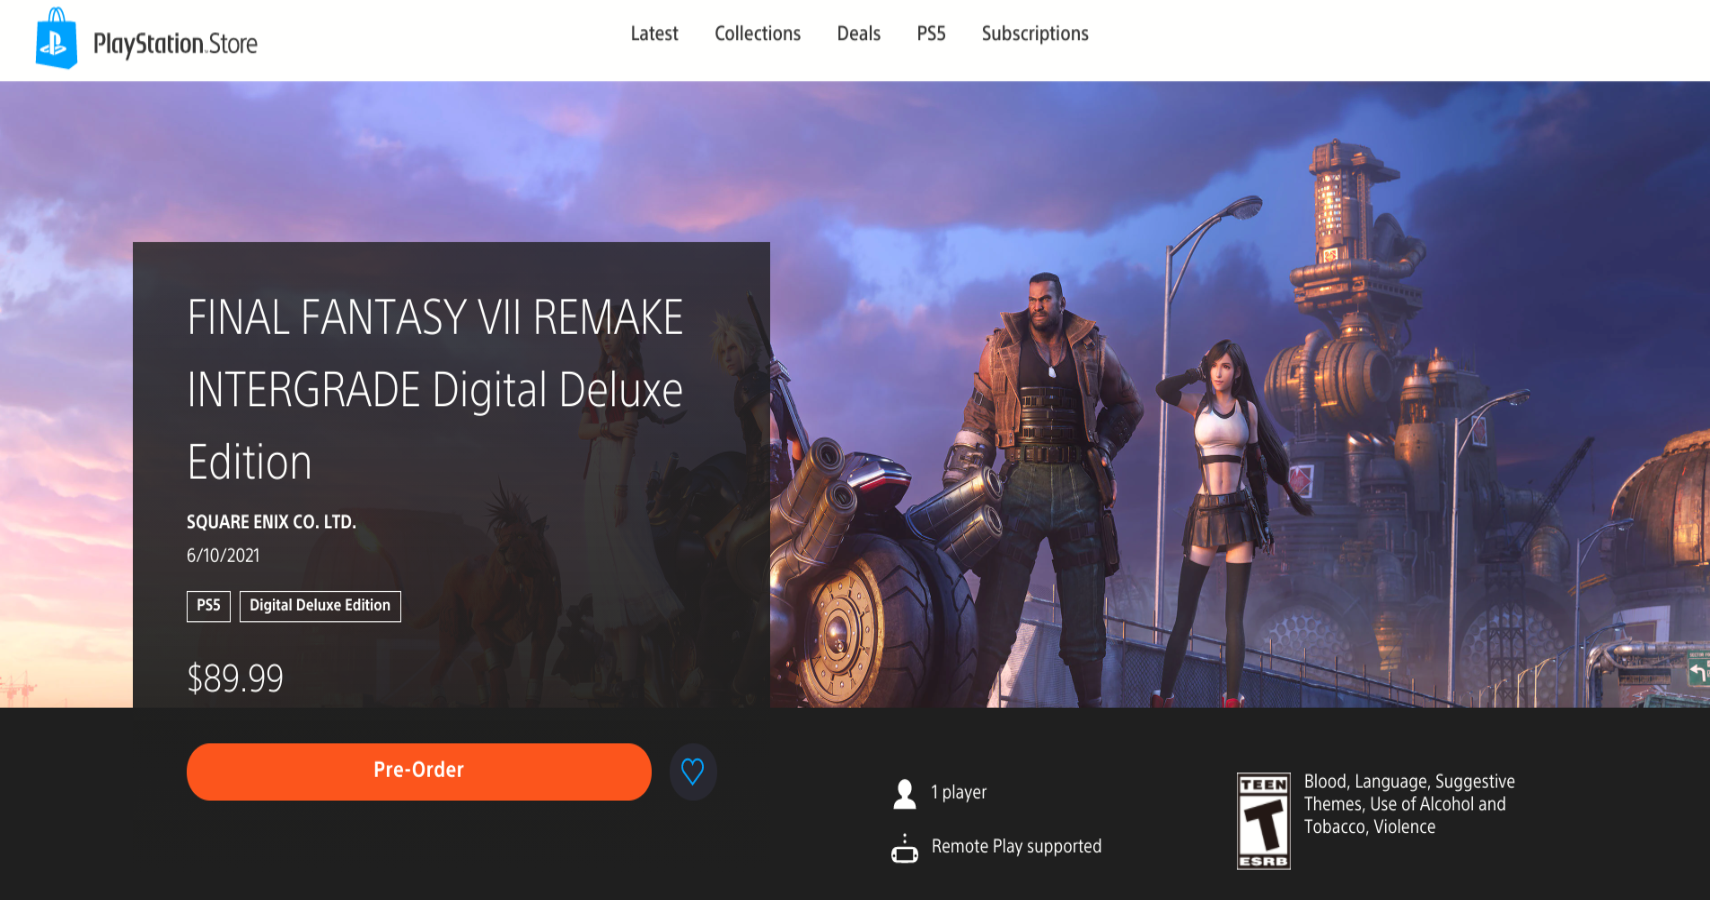The width and height of the screenshot is (1710, 900).
Task: Click the single player person icon
Action: point(905,793)
